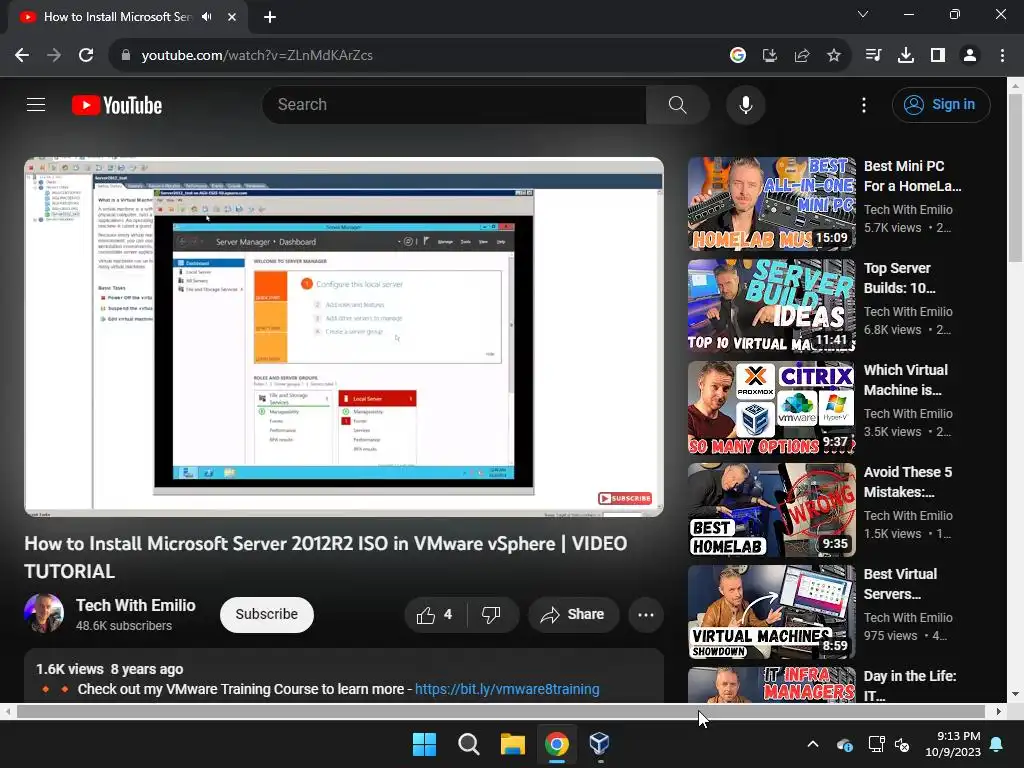Open notifications bell in tray
The width and height of the screenshot is (1024, 768).
(x=997, y=744)
